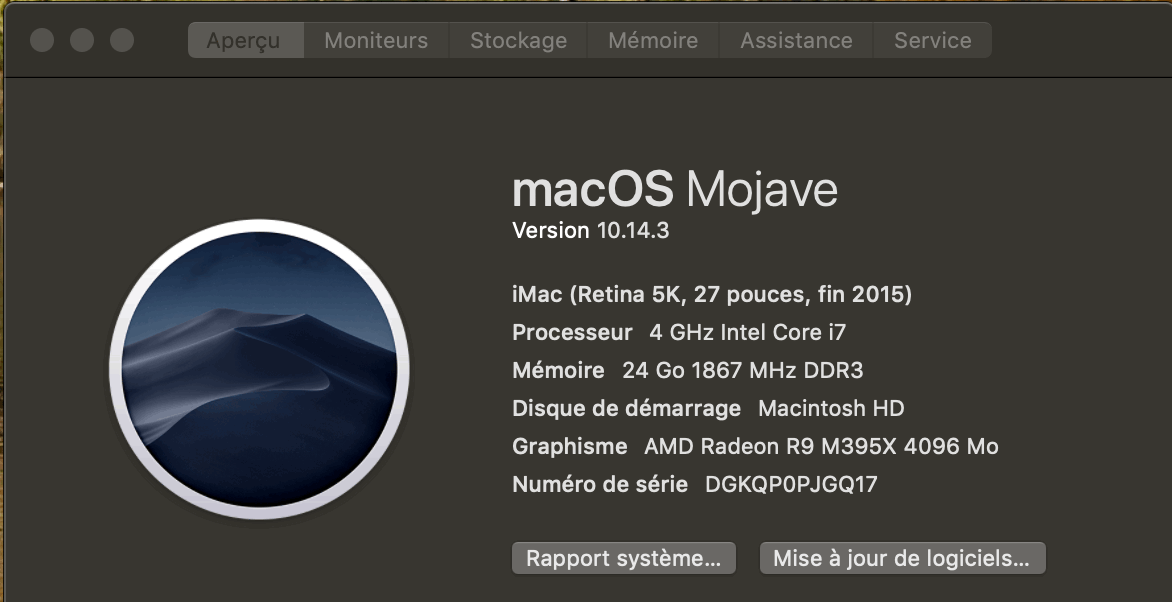Select iMac (Retina 5K, 27 pouces, fin 2015) line
The height and width of the screenshot is (602, 1172).
(712, 295)
